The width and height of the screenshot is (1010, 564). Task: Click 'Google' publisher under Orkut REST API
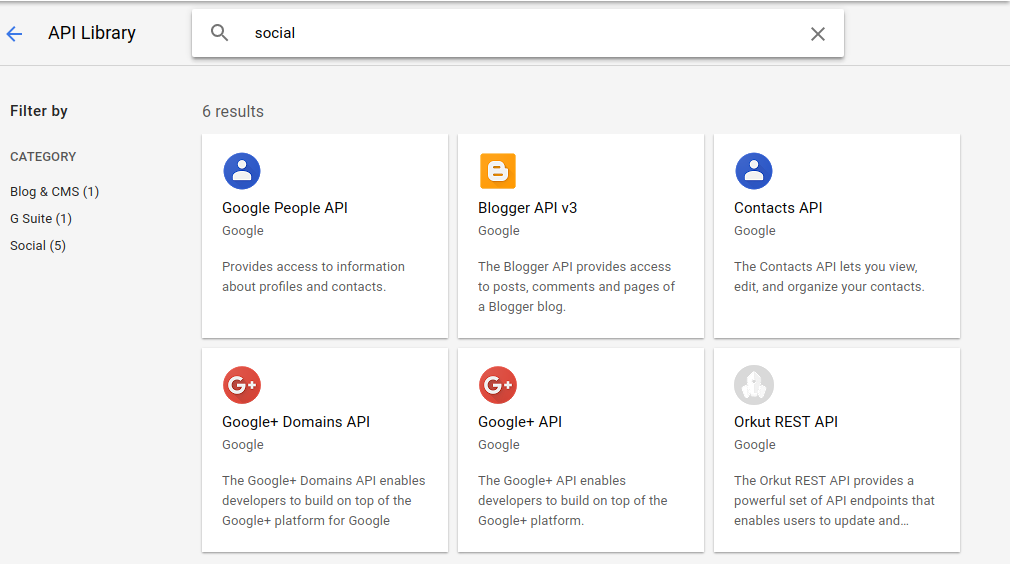(x=755, y=444)
